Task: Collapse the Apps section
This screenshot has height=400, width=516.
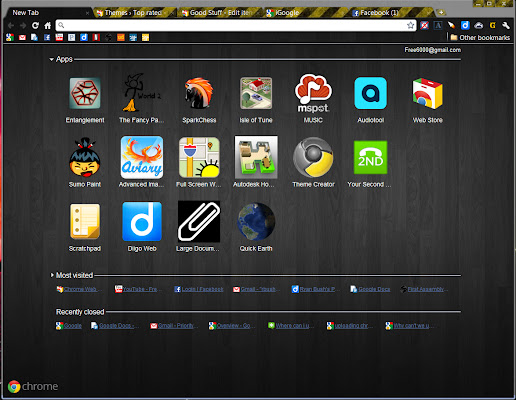Action: [51, 59]
